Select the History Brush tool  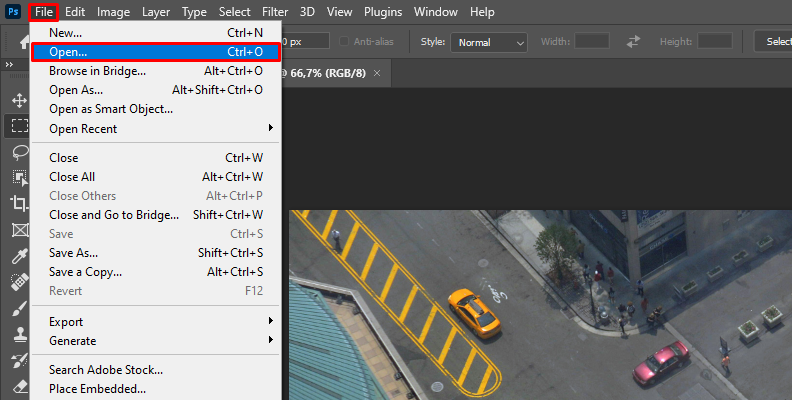[x=20, y=361]
